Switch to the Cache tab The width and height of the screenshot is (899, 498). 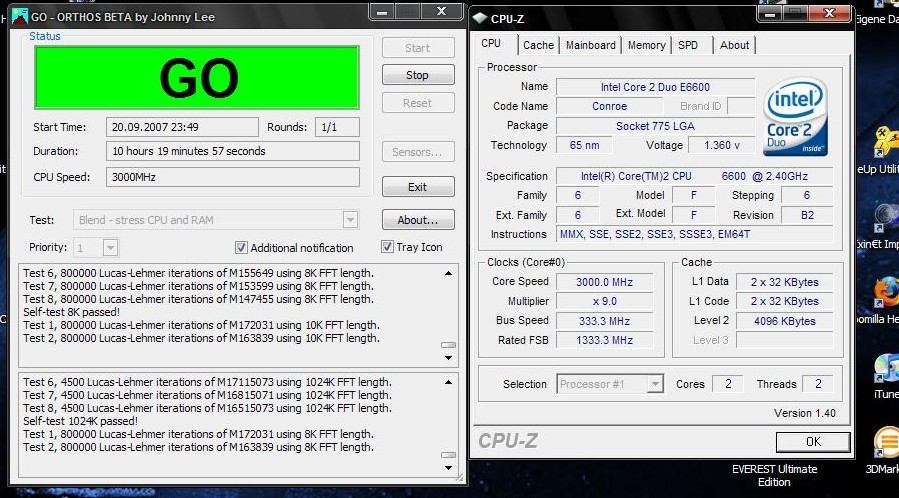(538, 45)
